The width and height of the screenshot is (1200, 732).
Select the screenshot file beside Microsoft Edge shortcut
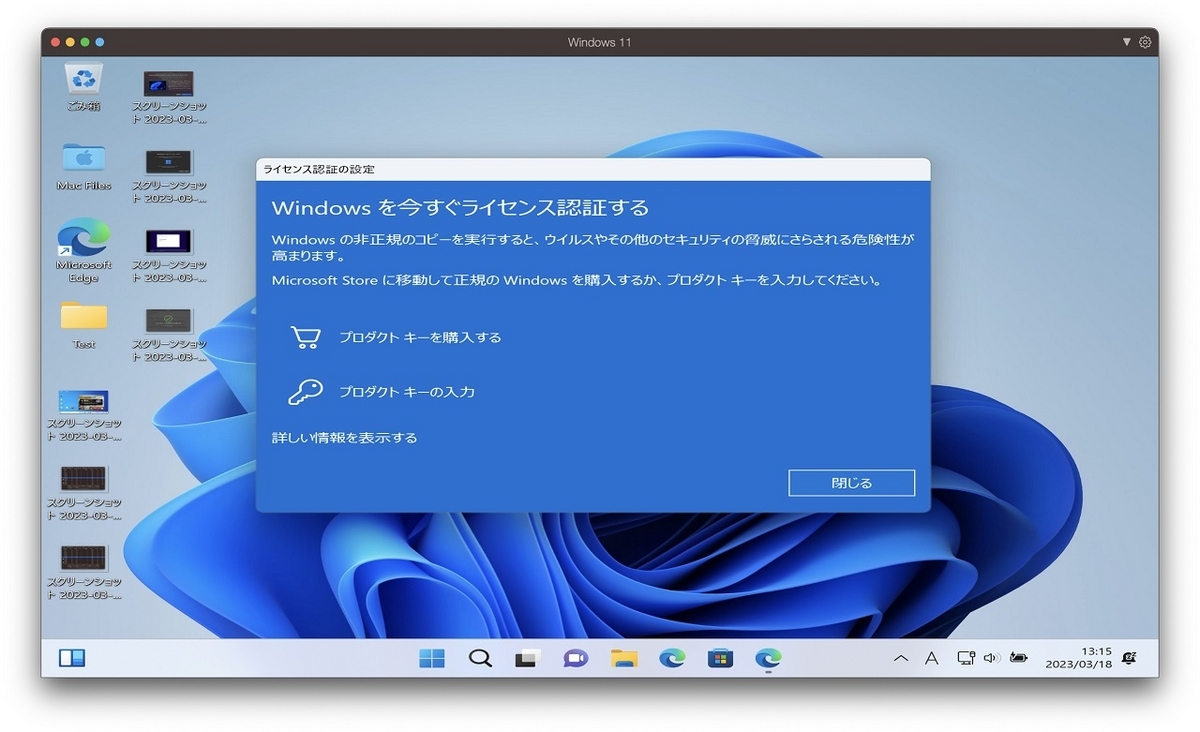[169, 256]
